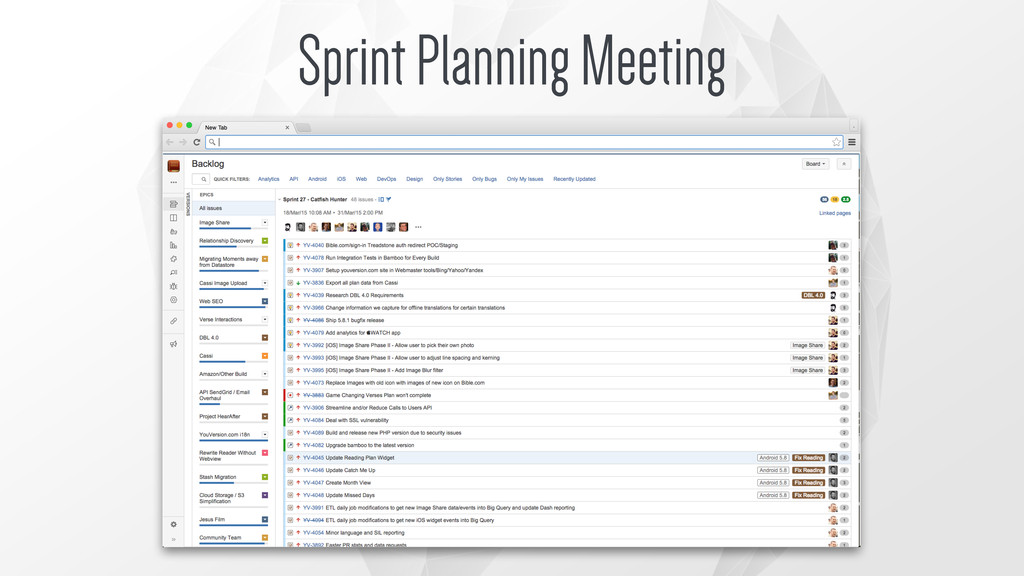The height and width of the screenshot is (576, 1024).
Task: Toggle the DevOps quick filter
Action: coord(387,179)
